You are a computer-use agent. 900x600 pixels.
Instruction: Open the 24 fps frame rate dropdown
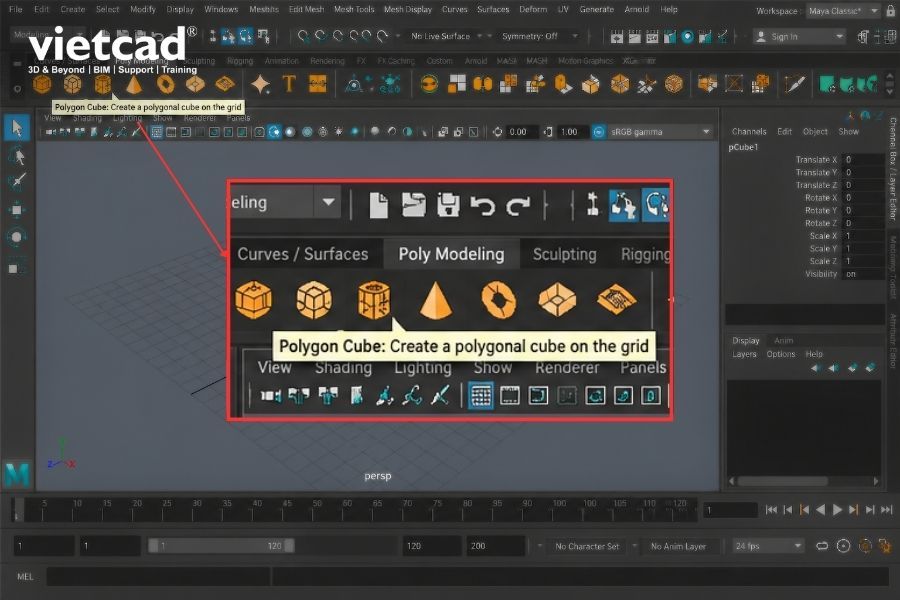(x=768, y=546)
